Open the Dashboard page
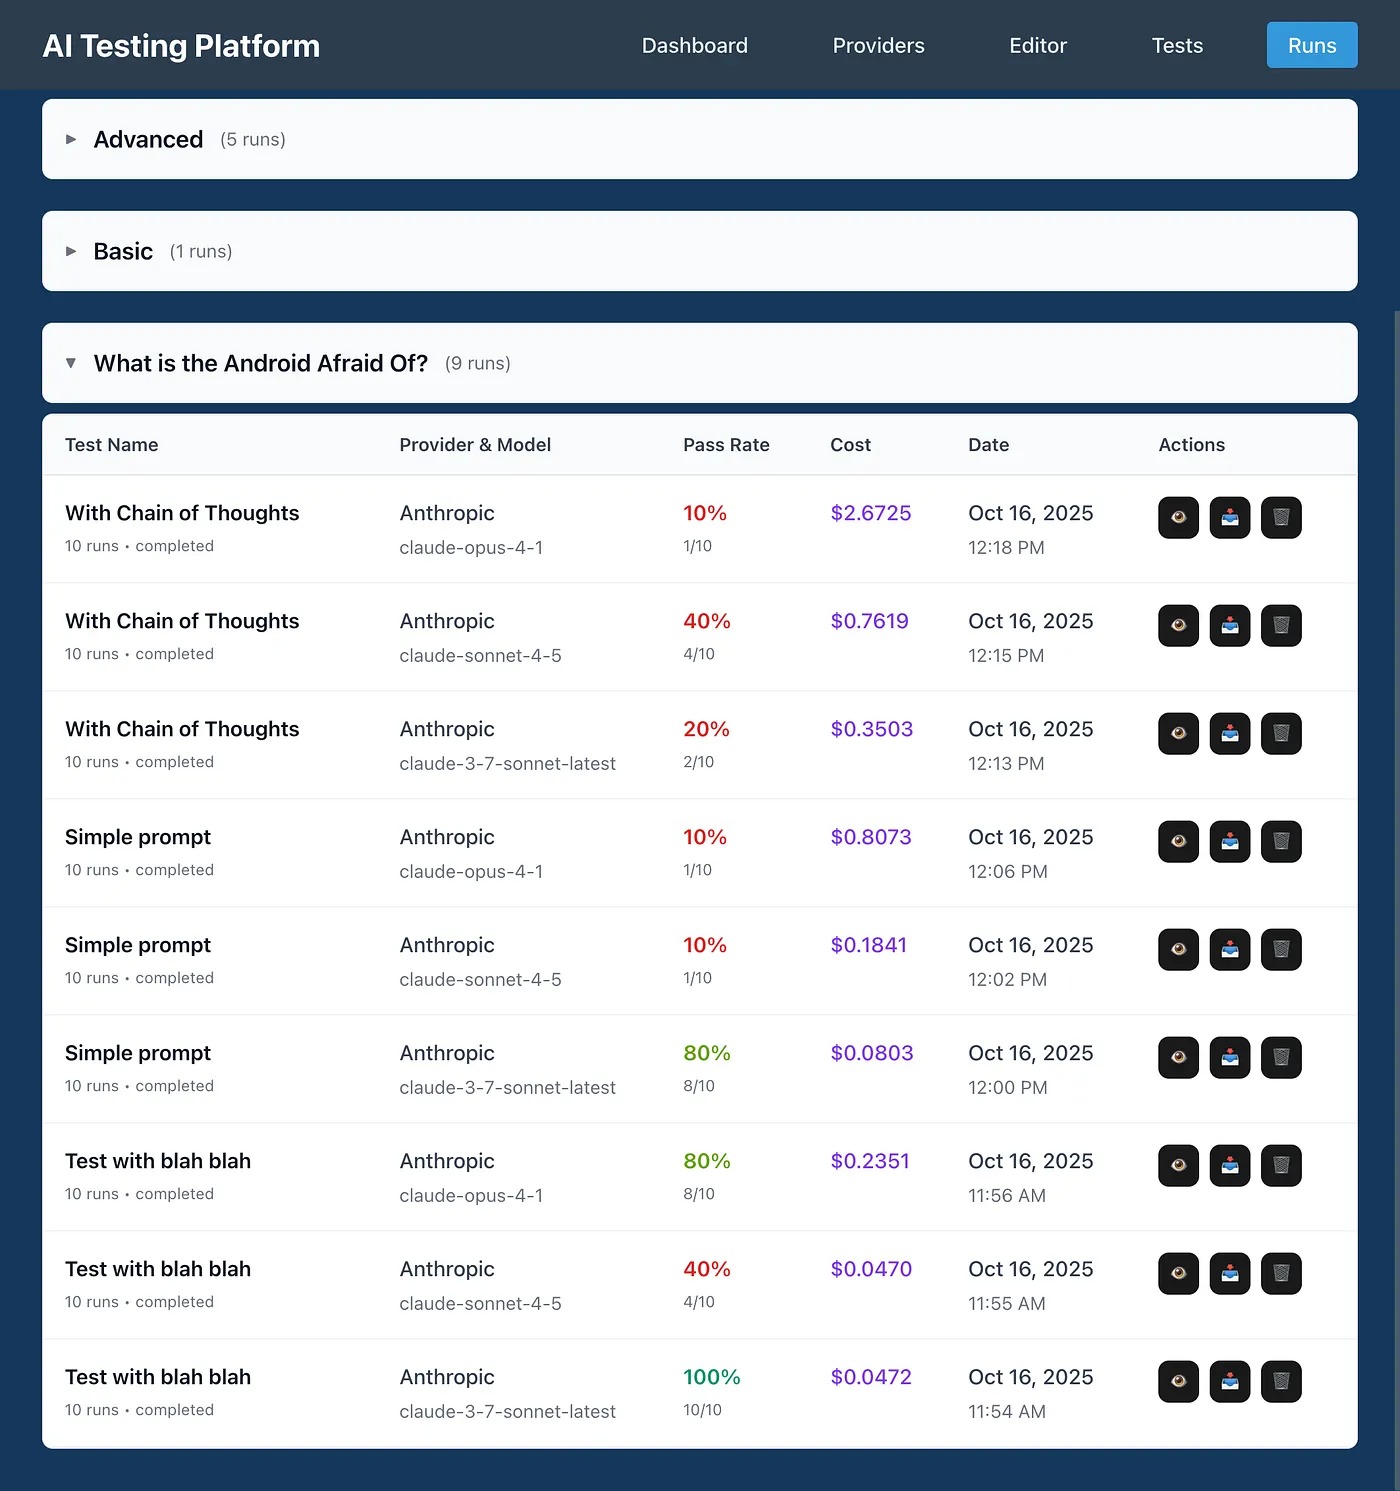Screen dimensions: 1400x1491 point(694,46)
